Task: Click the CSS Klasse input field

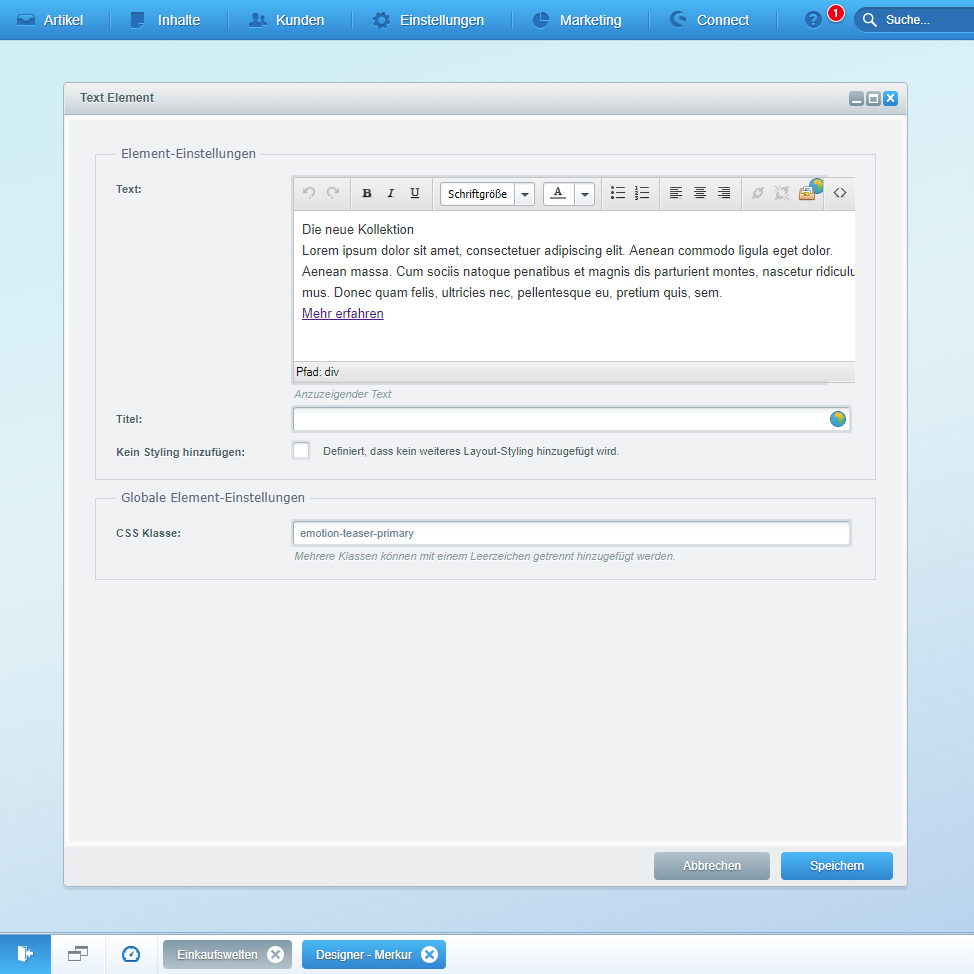Action: 570,533
